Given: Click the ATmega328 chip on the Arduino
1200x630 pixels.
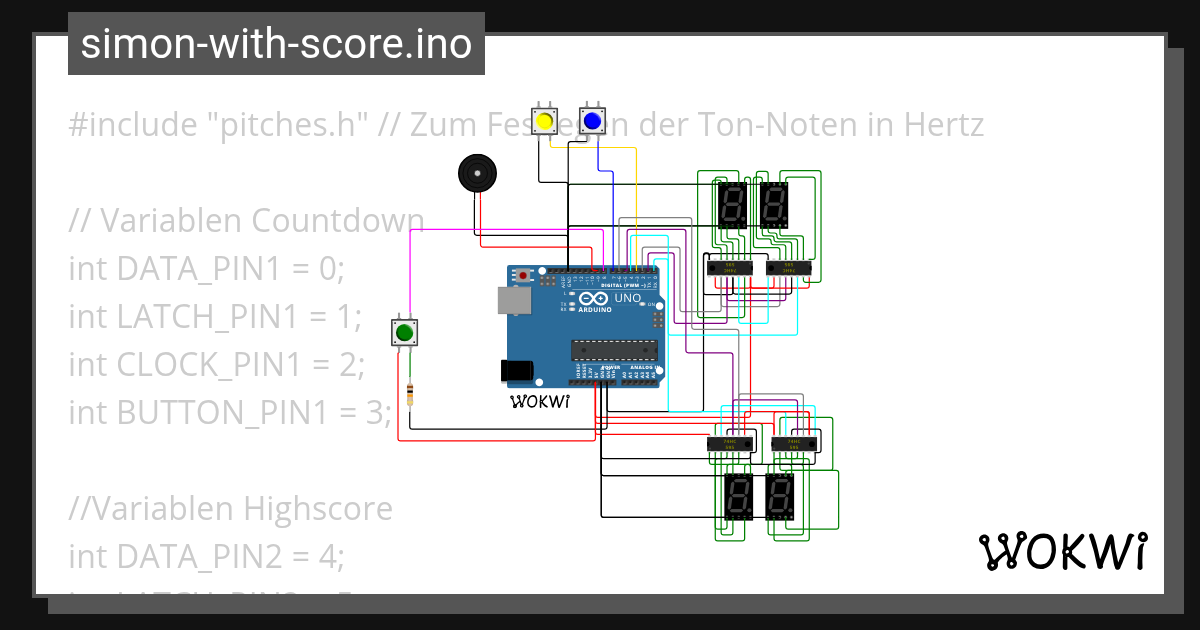Looking at the screenshot, I should coord(615,350).
